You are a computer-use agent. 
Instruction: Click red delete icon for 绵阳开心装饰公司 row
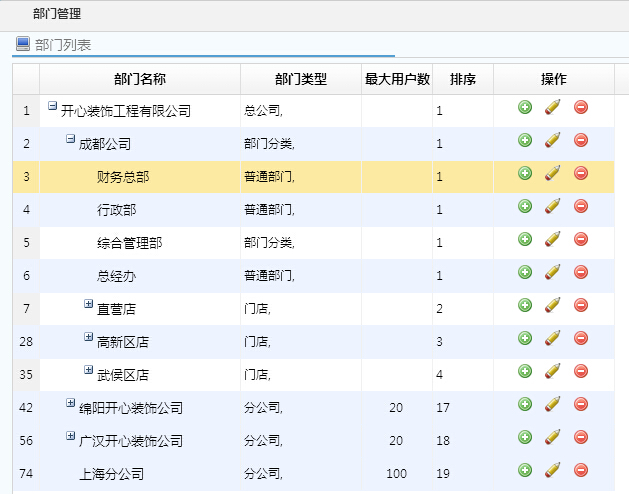click(x=580, y=404)
